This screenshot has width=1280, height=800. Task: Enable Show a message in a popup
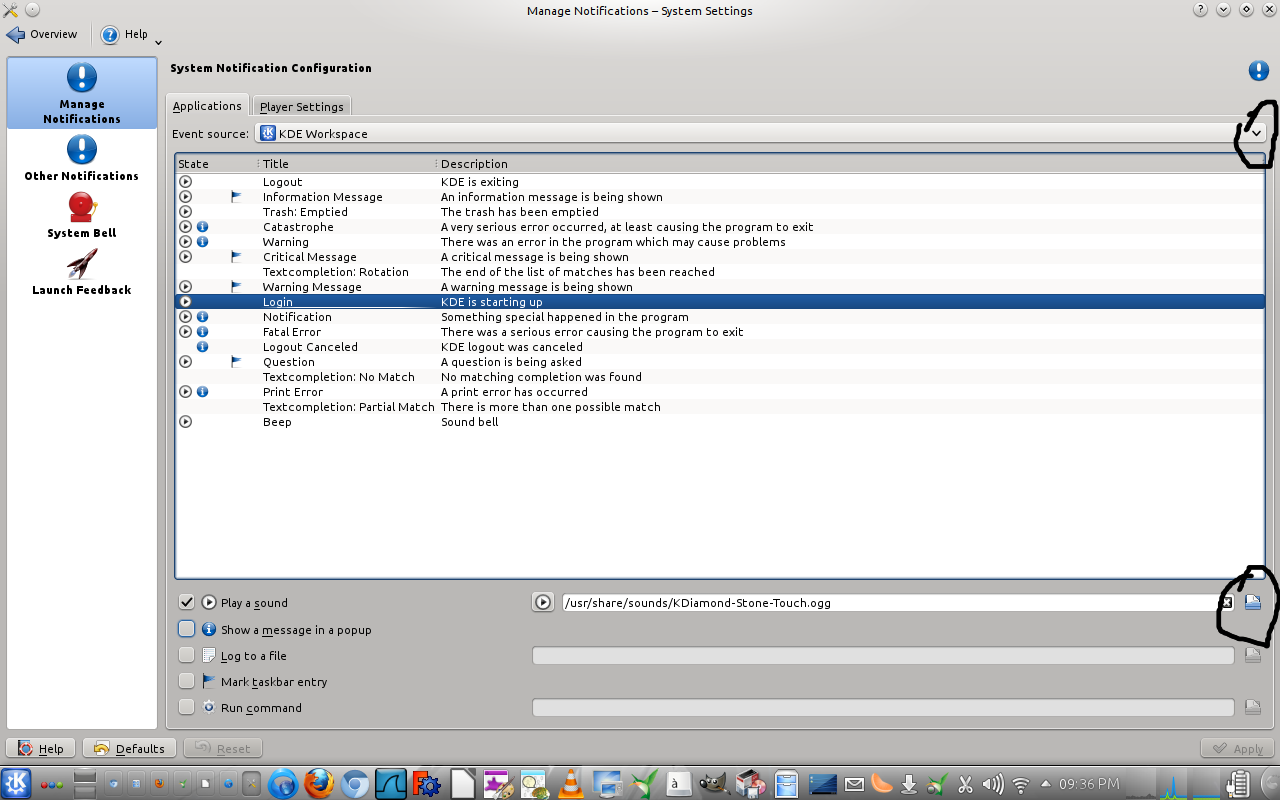coord(187,629)
